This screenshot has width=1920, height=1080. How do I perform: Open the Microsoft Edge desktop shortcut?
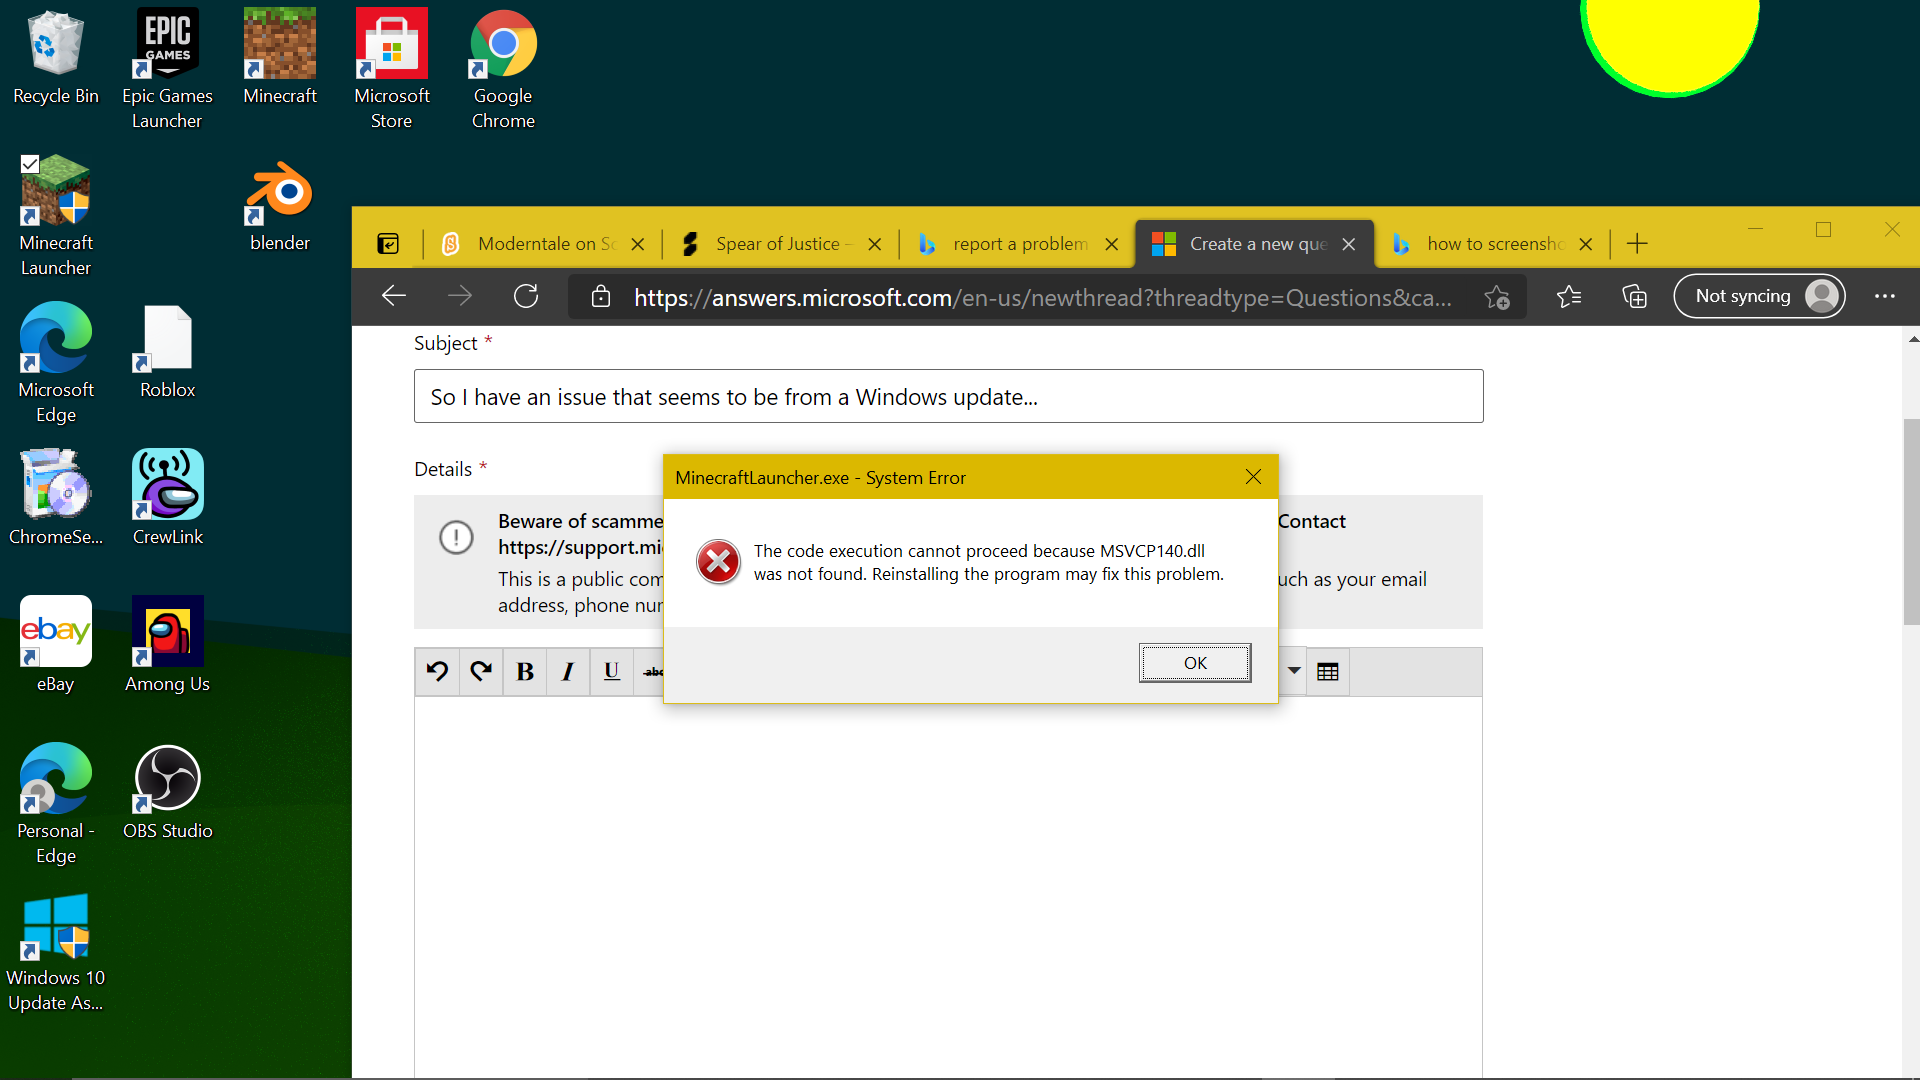point(56,363)
